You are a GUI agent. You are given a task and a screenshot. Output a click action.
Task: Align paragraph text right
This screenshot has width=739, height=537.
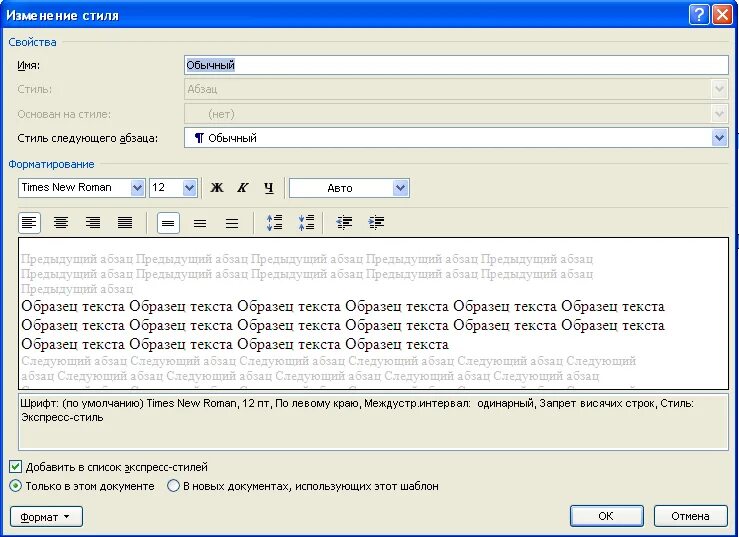point(93,223)
